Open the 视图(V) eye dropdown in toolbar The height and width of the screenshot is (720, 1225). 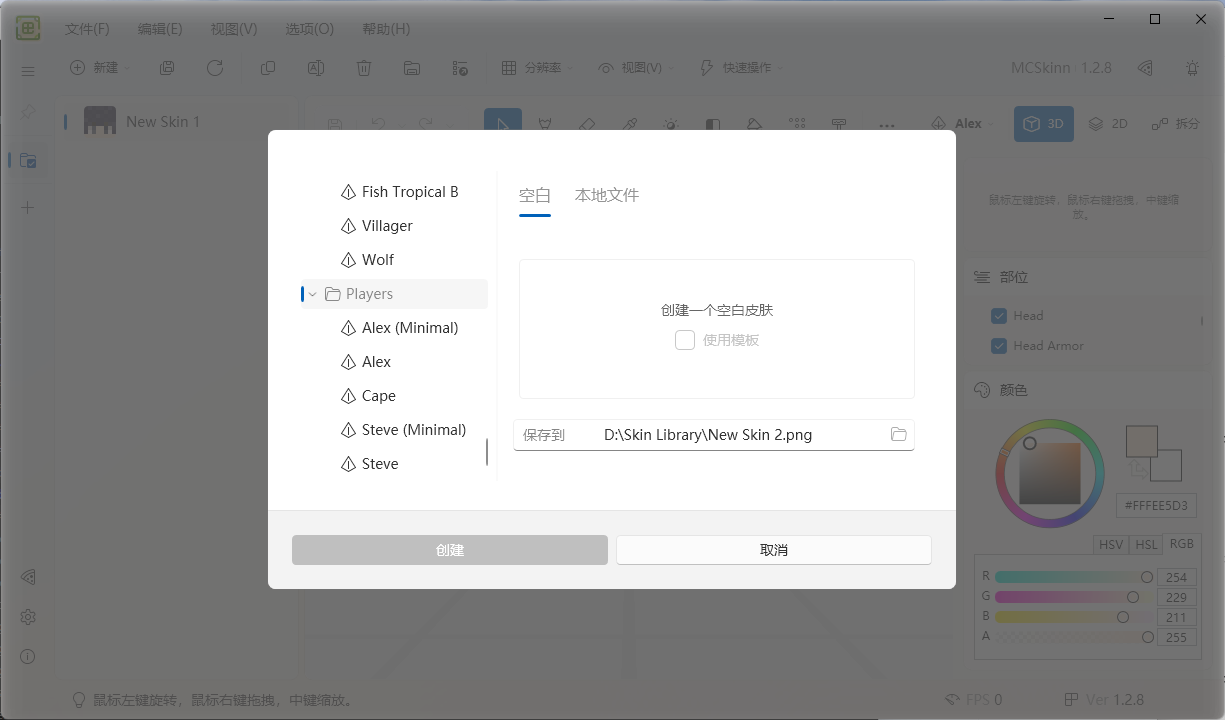coord(636,68)
